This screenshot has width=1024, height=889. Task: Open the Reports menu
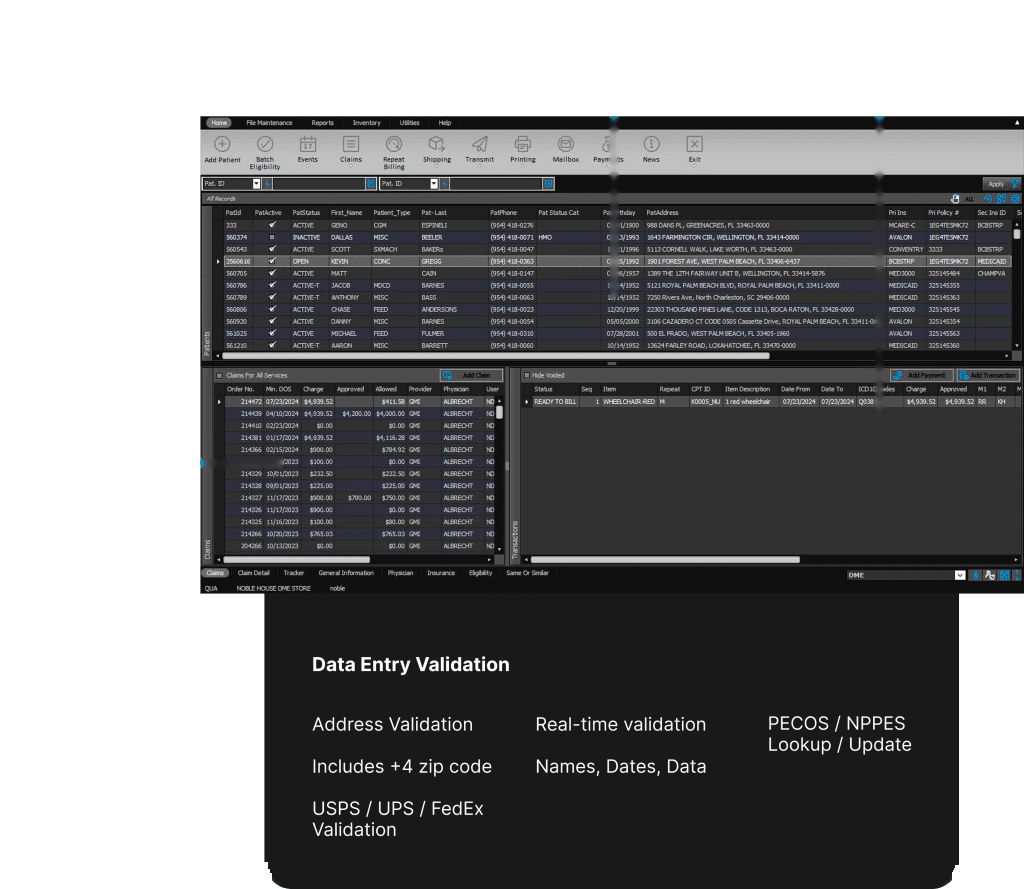pos(322,123)
